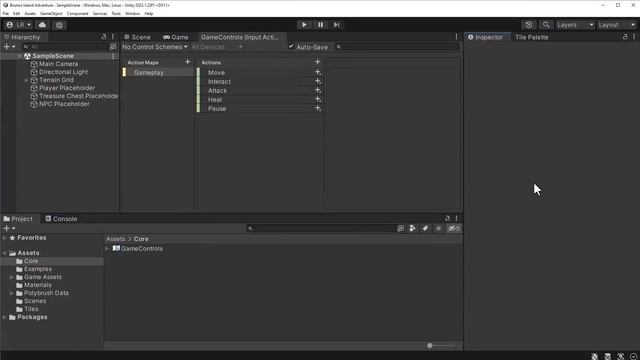Screen dimensions: 640x360
Task: Focus the Input Actions search field
Action: click(x=397, y=47)
